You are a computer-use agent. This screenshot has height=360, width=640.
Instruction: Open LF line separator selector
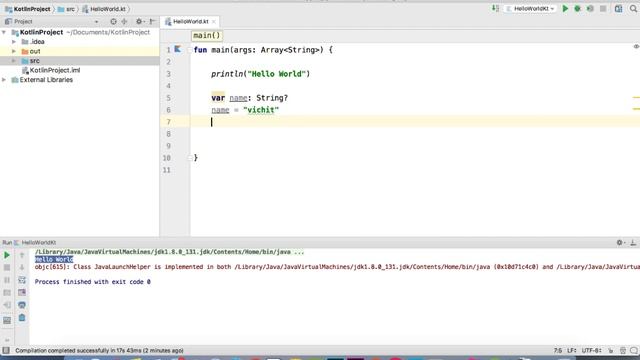click(572, 351)
